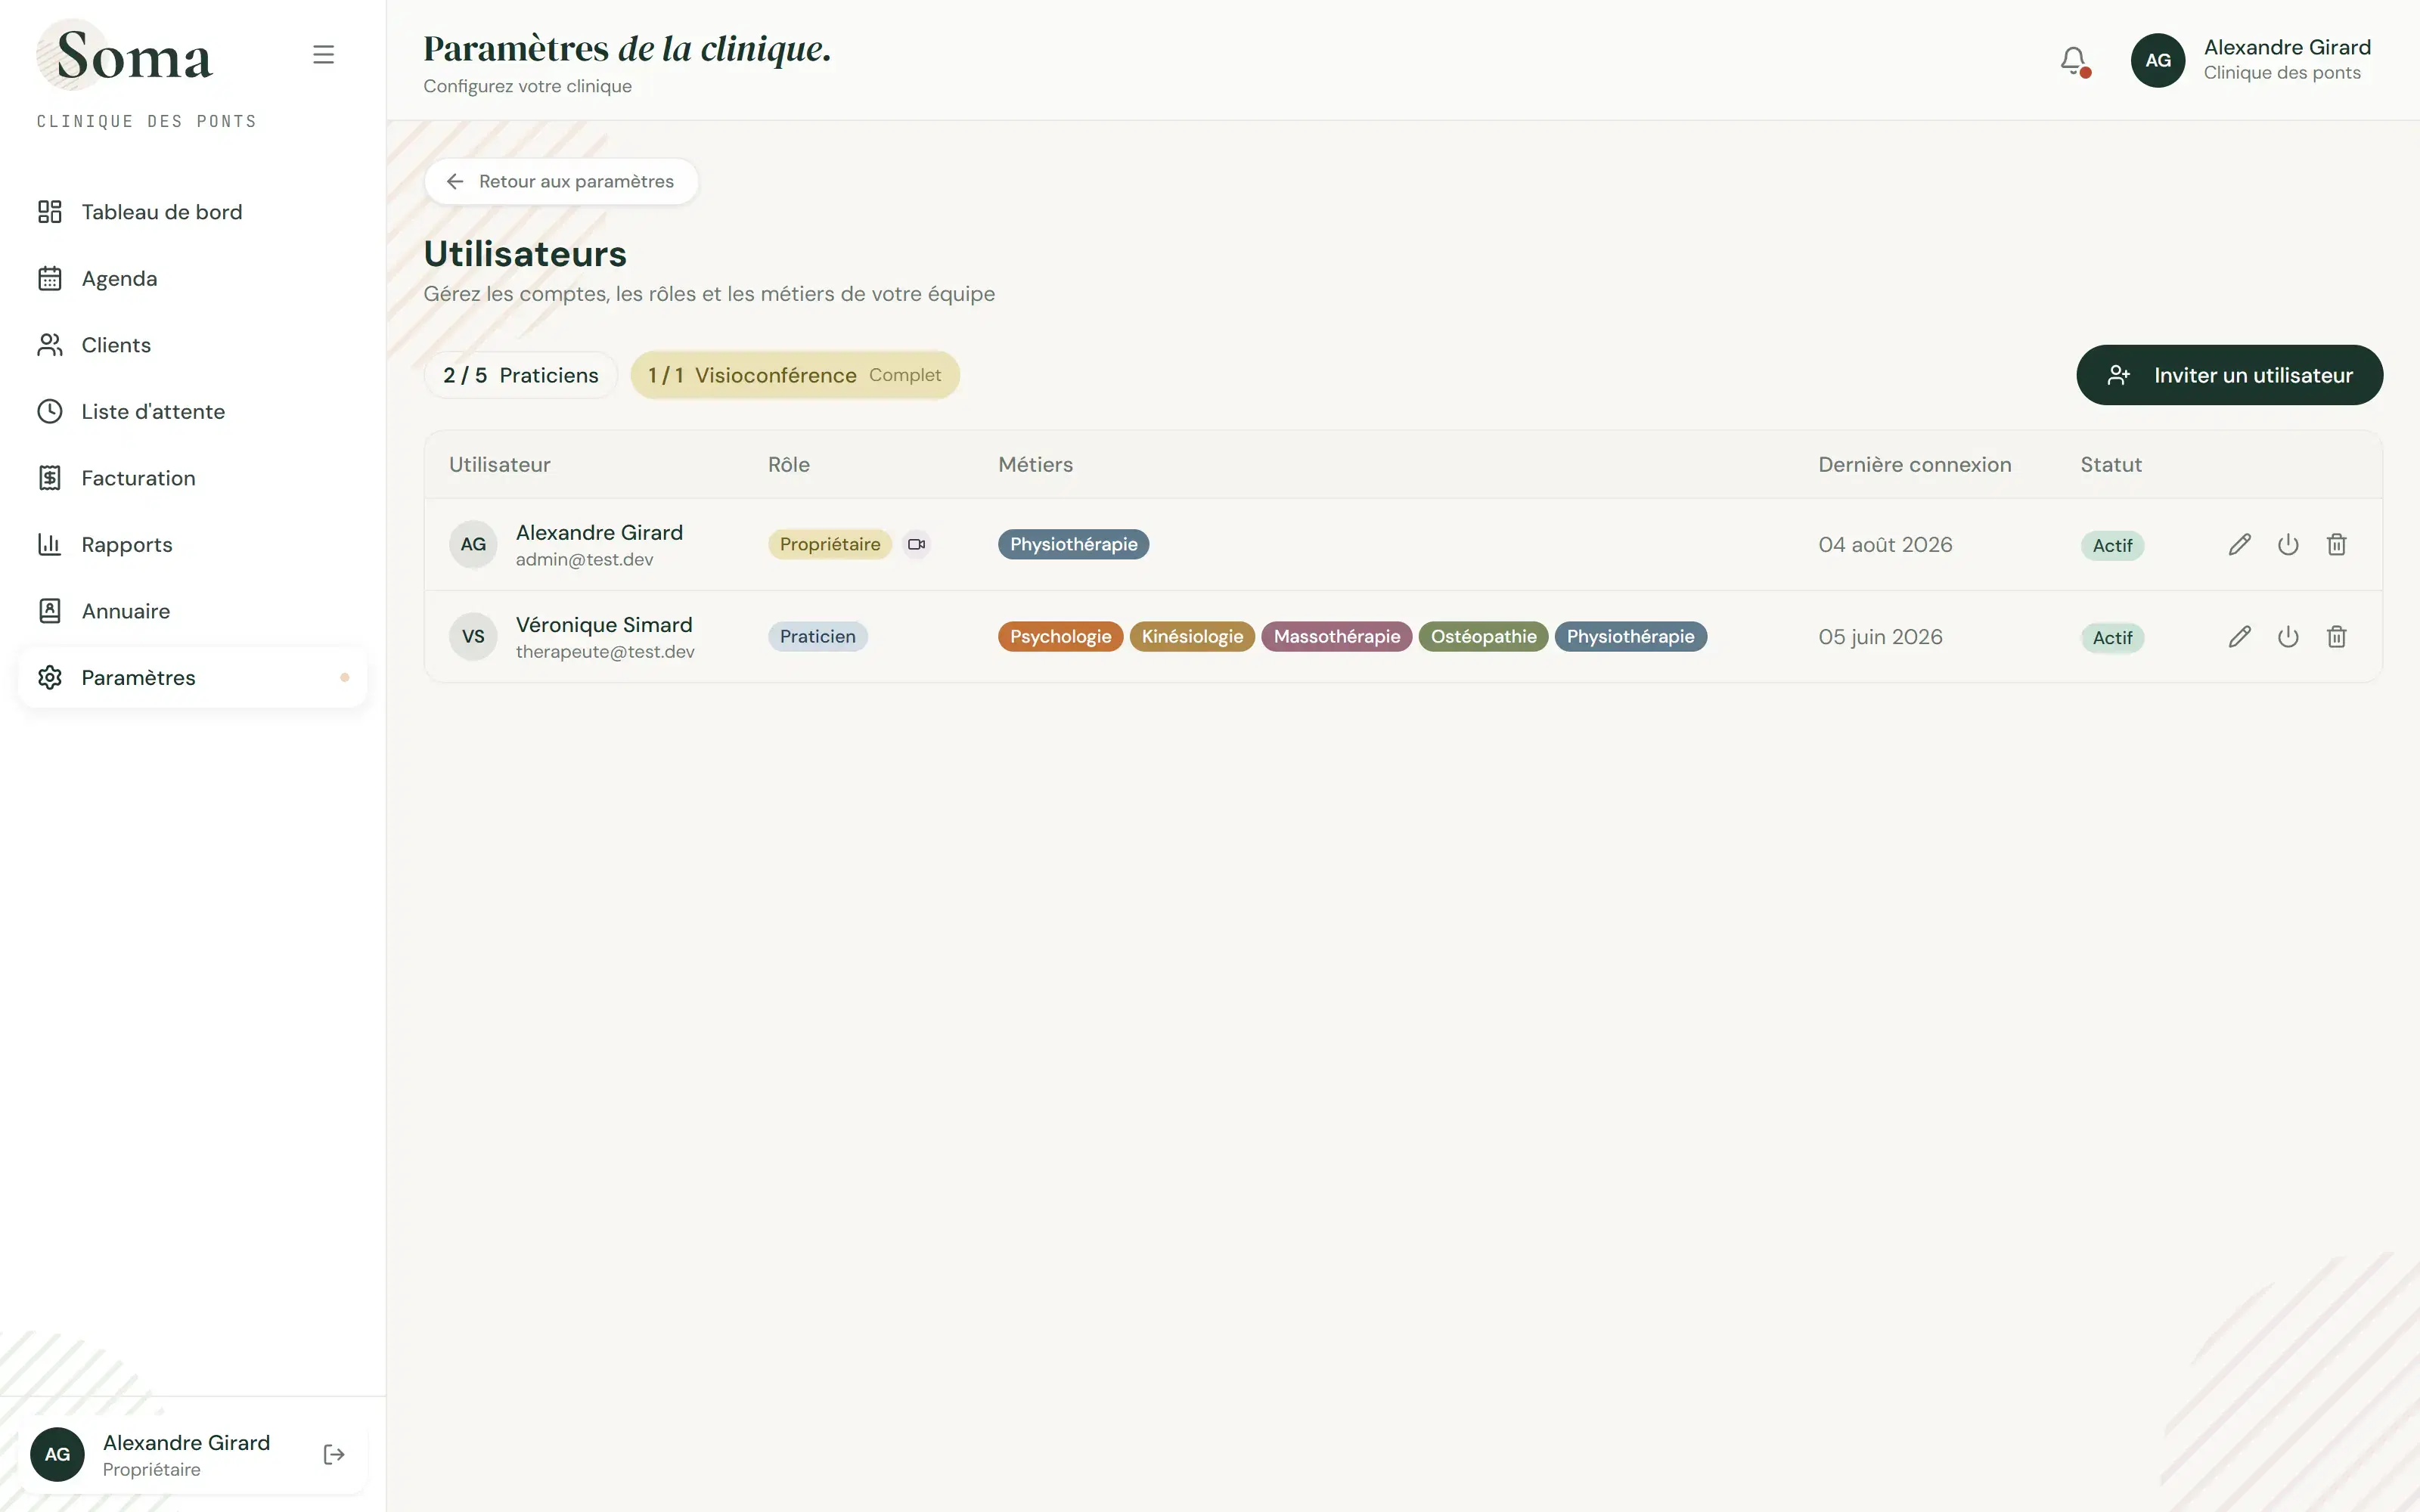Click the Dernière connexion column header
This screenshot has height=1512, width=2420.
[1914, 464]
